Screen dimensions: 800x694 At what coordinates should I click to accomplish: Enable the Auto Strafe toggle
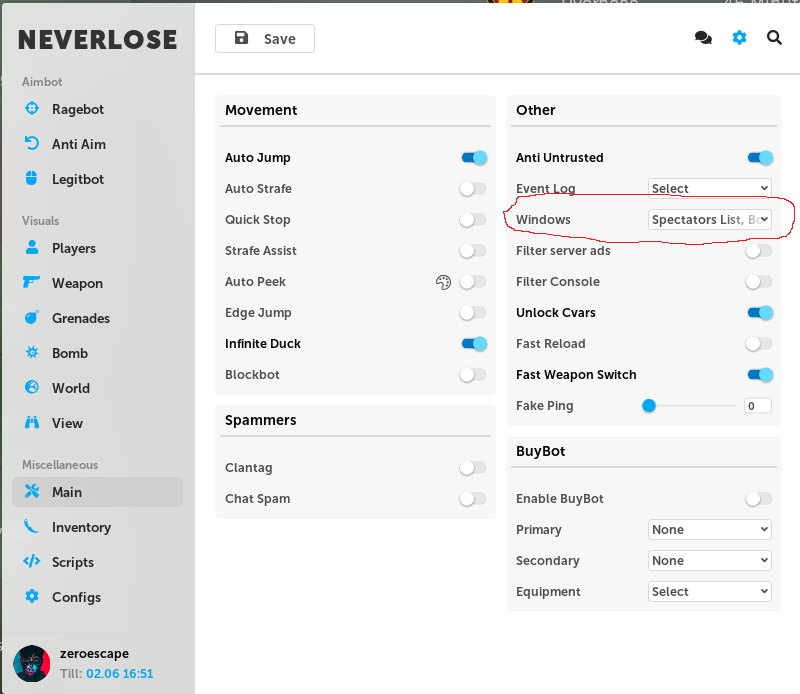pyautogui.click(x=472, y=189)
